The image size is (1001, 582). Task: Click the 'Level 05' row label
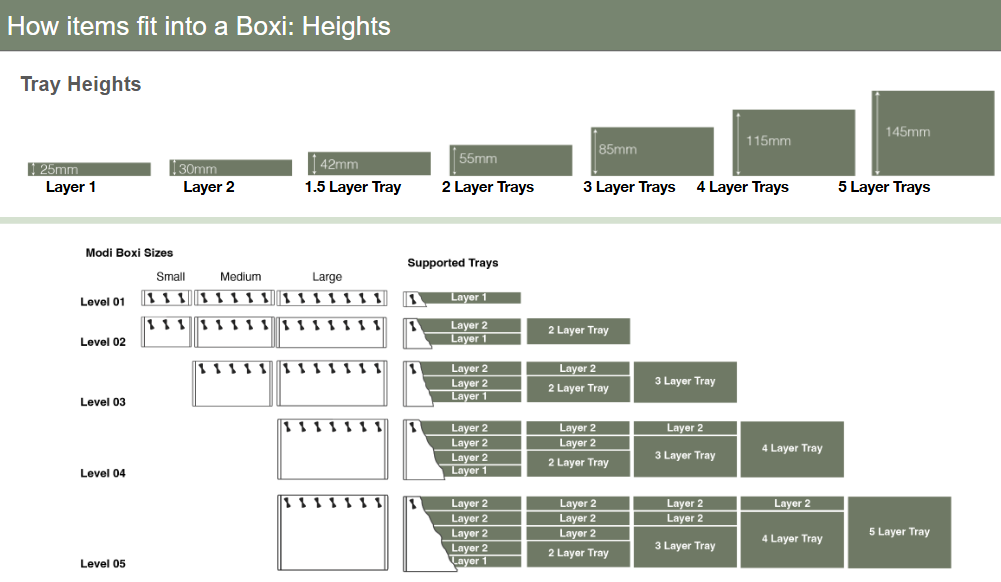pos(103,564)
